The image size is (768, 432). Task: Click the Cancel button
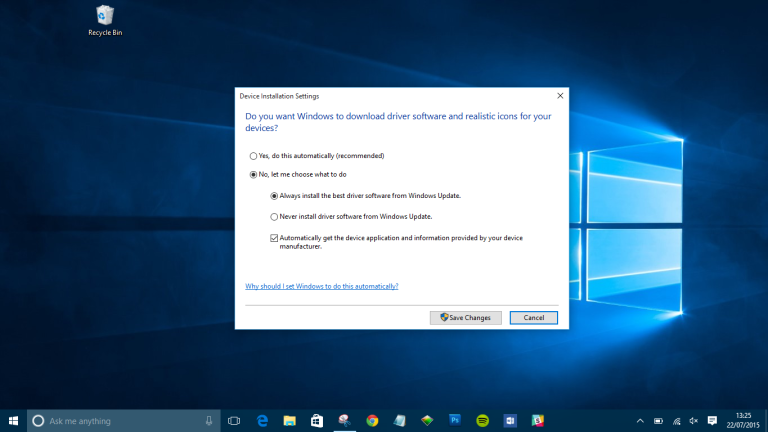point(533,317)
